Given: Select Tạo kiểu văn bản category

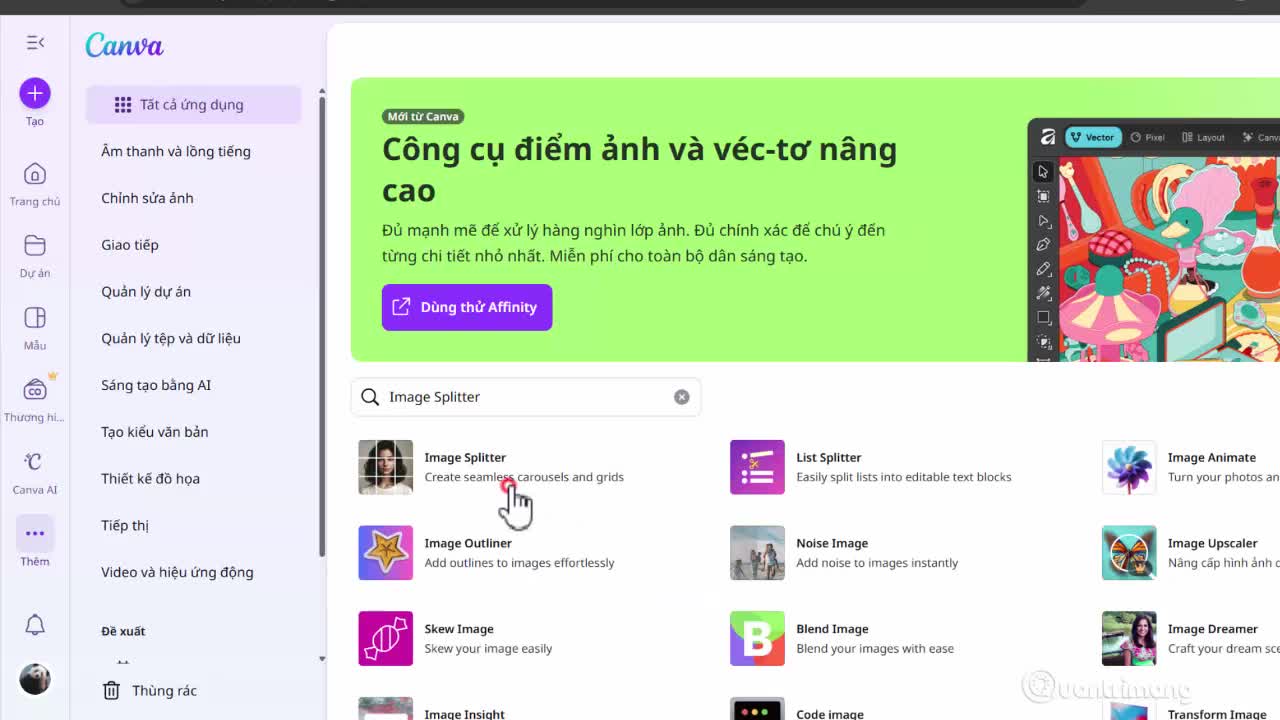Looking at the screenshot, I should [155, 432].
